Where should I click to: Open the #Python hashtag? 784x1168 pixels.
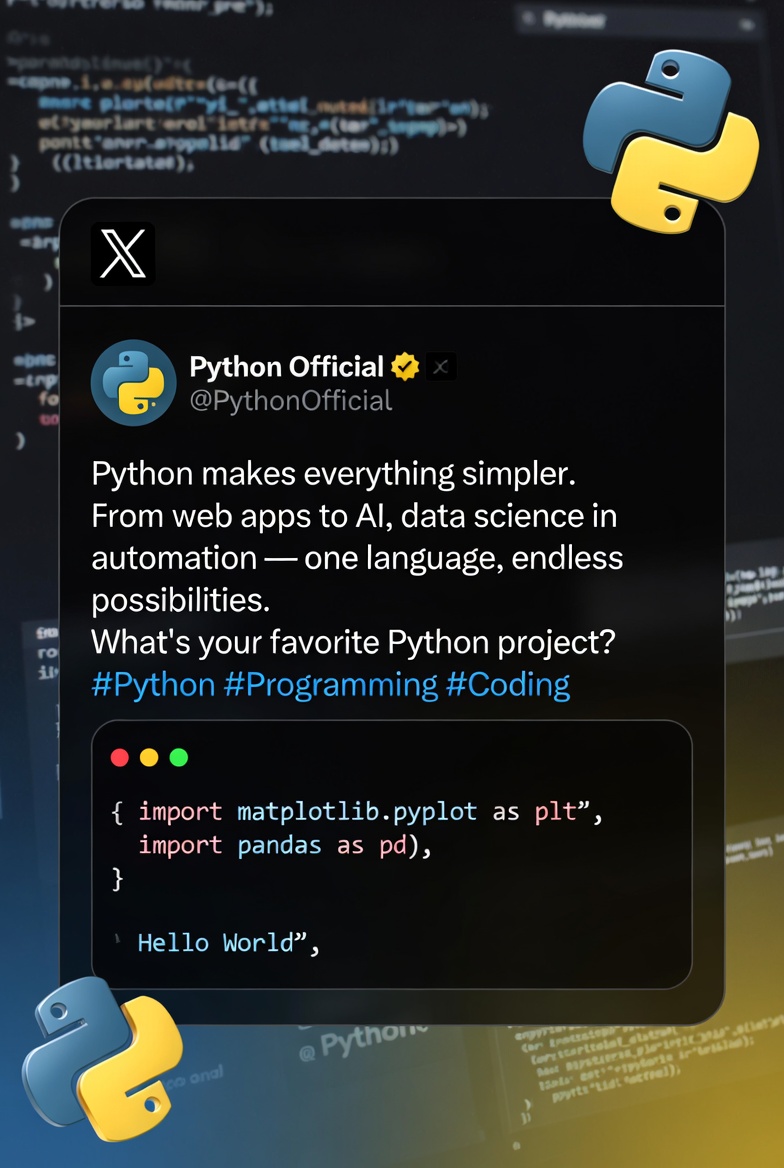(154, 685)
